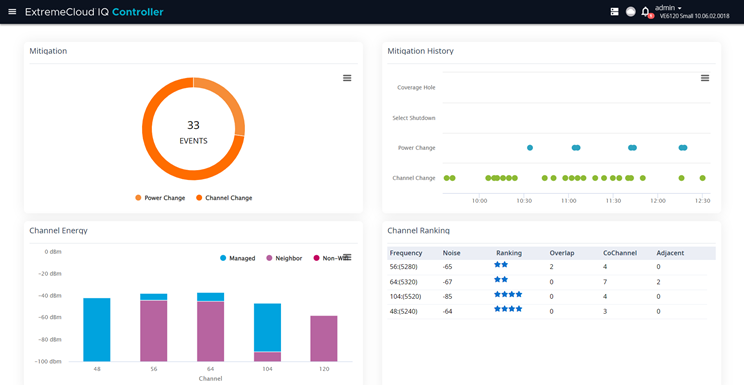Image resolution: width=744 pixels, height=385 pixels.
Task: Click the Power Change dot near 10:30
Action: (x=530, y=148)
